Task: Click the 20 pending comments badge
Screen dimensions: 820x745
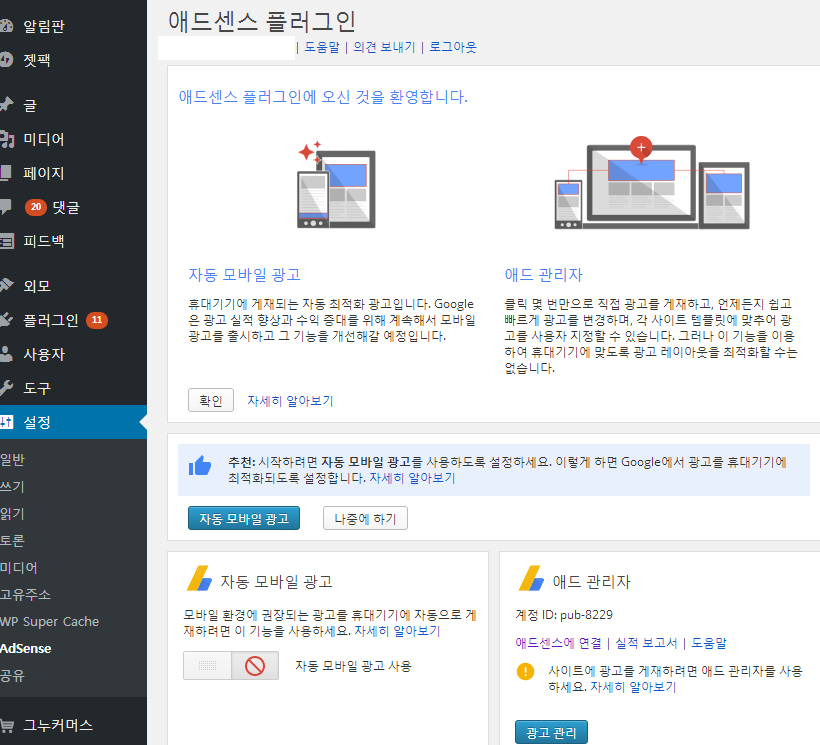Action: click(x=36, y=207)
